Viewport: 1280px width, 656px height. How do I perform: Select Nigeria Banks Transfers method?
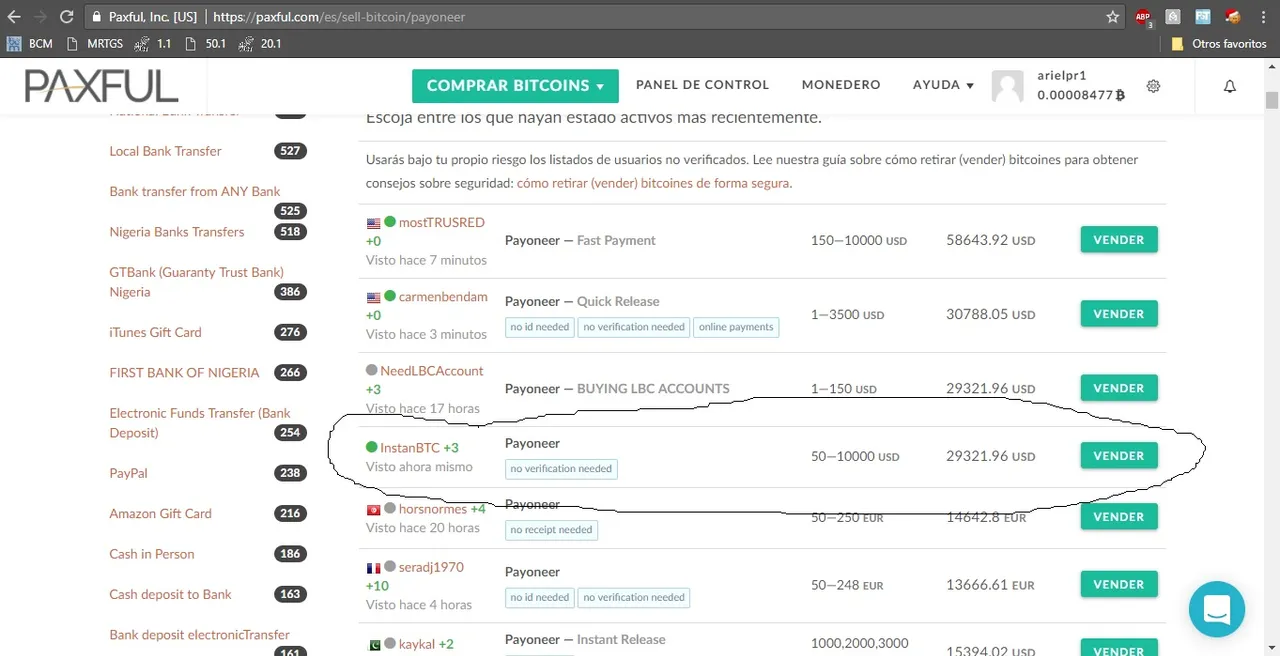pyautogui.click(x=177, y=232)
